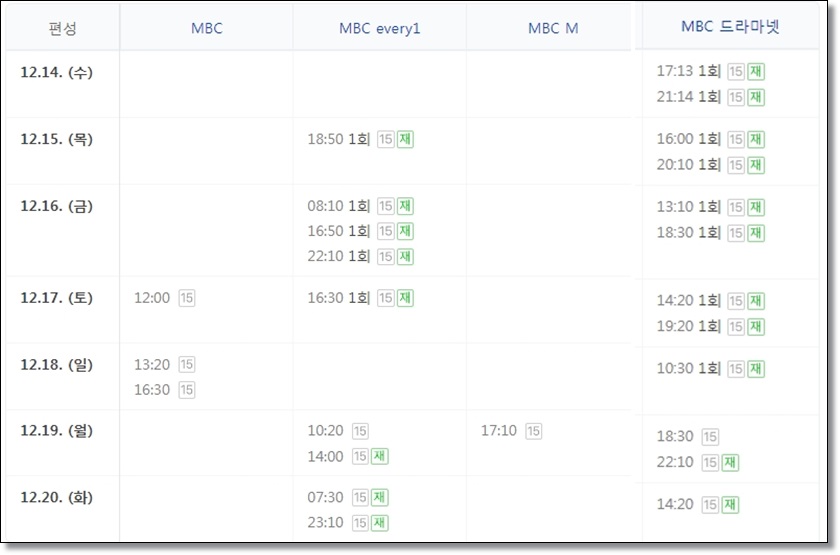Click the green 재 rerun badge next to 21:14

click(x=756, y=97)
